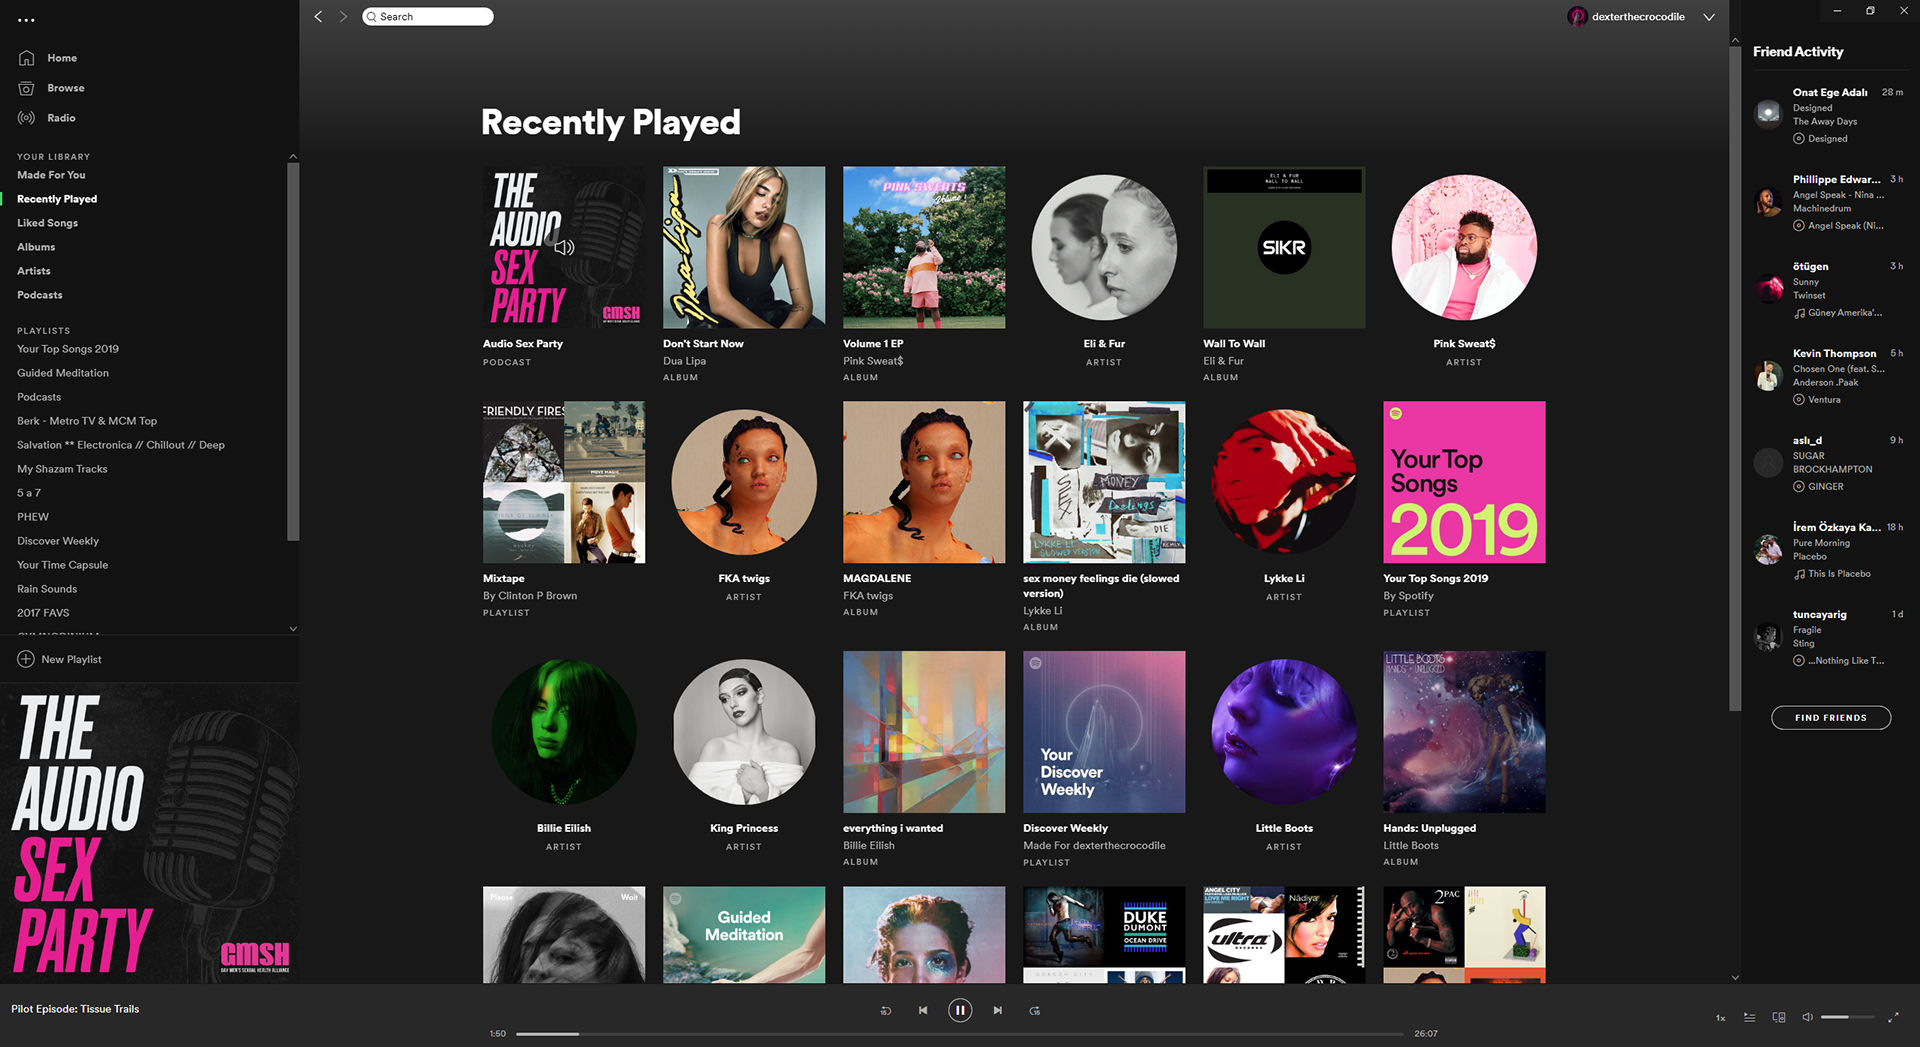Image resolution: width=1920 pixels, height=1047 pixels.
Task: Seek on the playback progress bar
Action: (960, 1034)
